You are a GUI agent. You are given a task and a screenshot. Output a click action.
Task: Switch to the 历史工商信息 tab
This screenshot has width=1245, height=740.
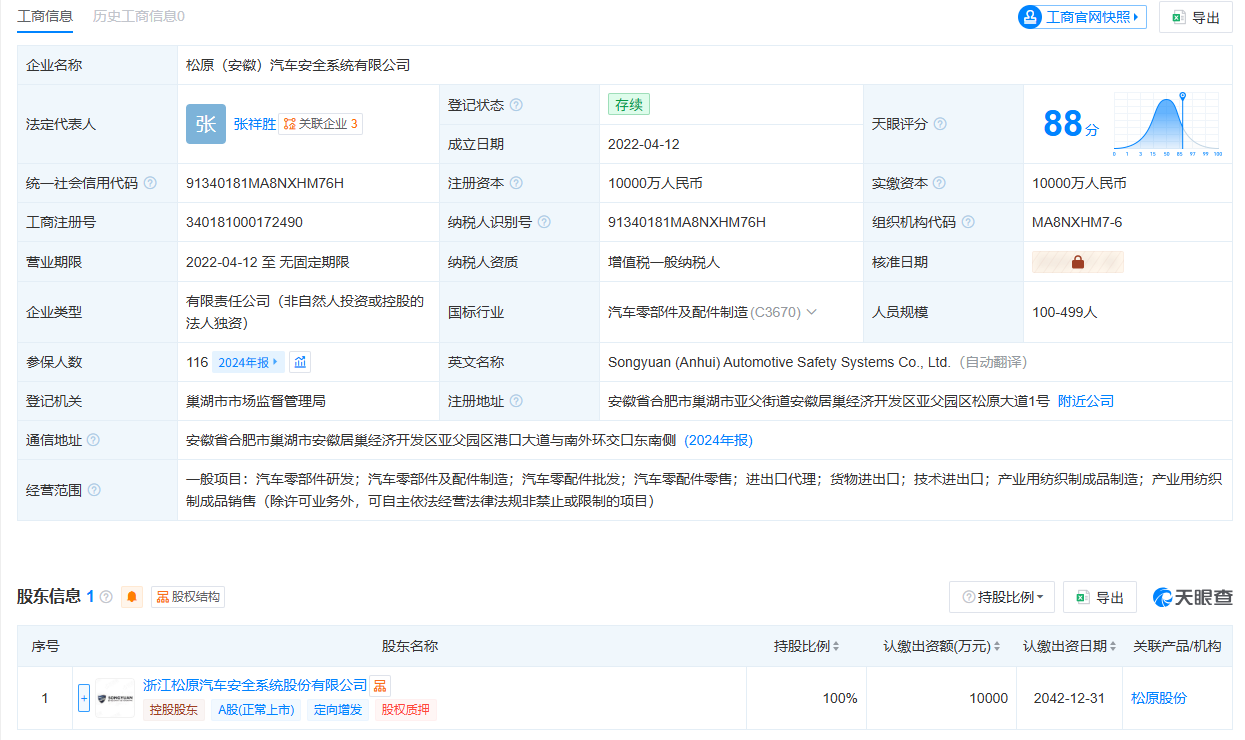pos(138,16)
